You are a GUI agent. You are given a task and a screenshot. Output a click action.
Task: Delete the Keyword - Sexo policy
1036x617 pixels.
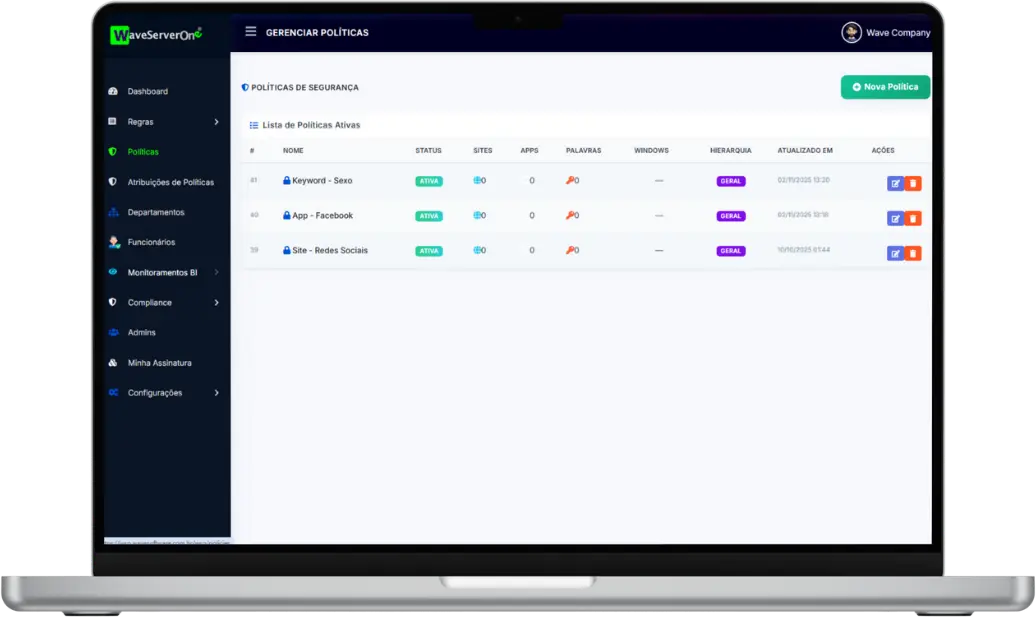point(913,184)
